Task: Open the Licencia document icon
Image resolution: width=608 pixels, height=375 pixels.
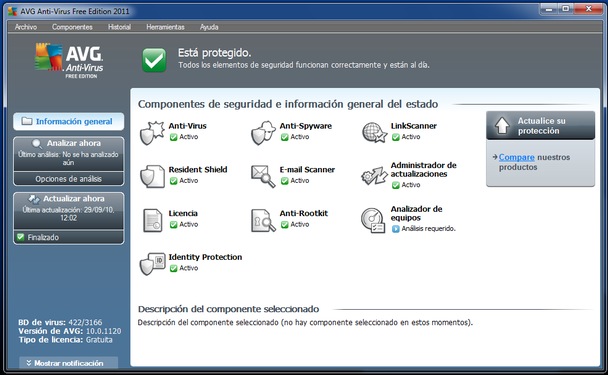Action: tap(152, 220)
